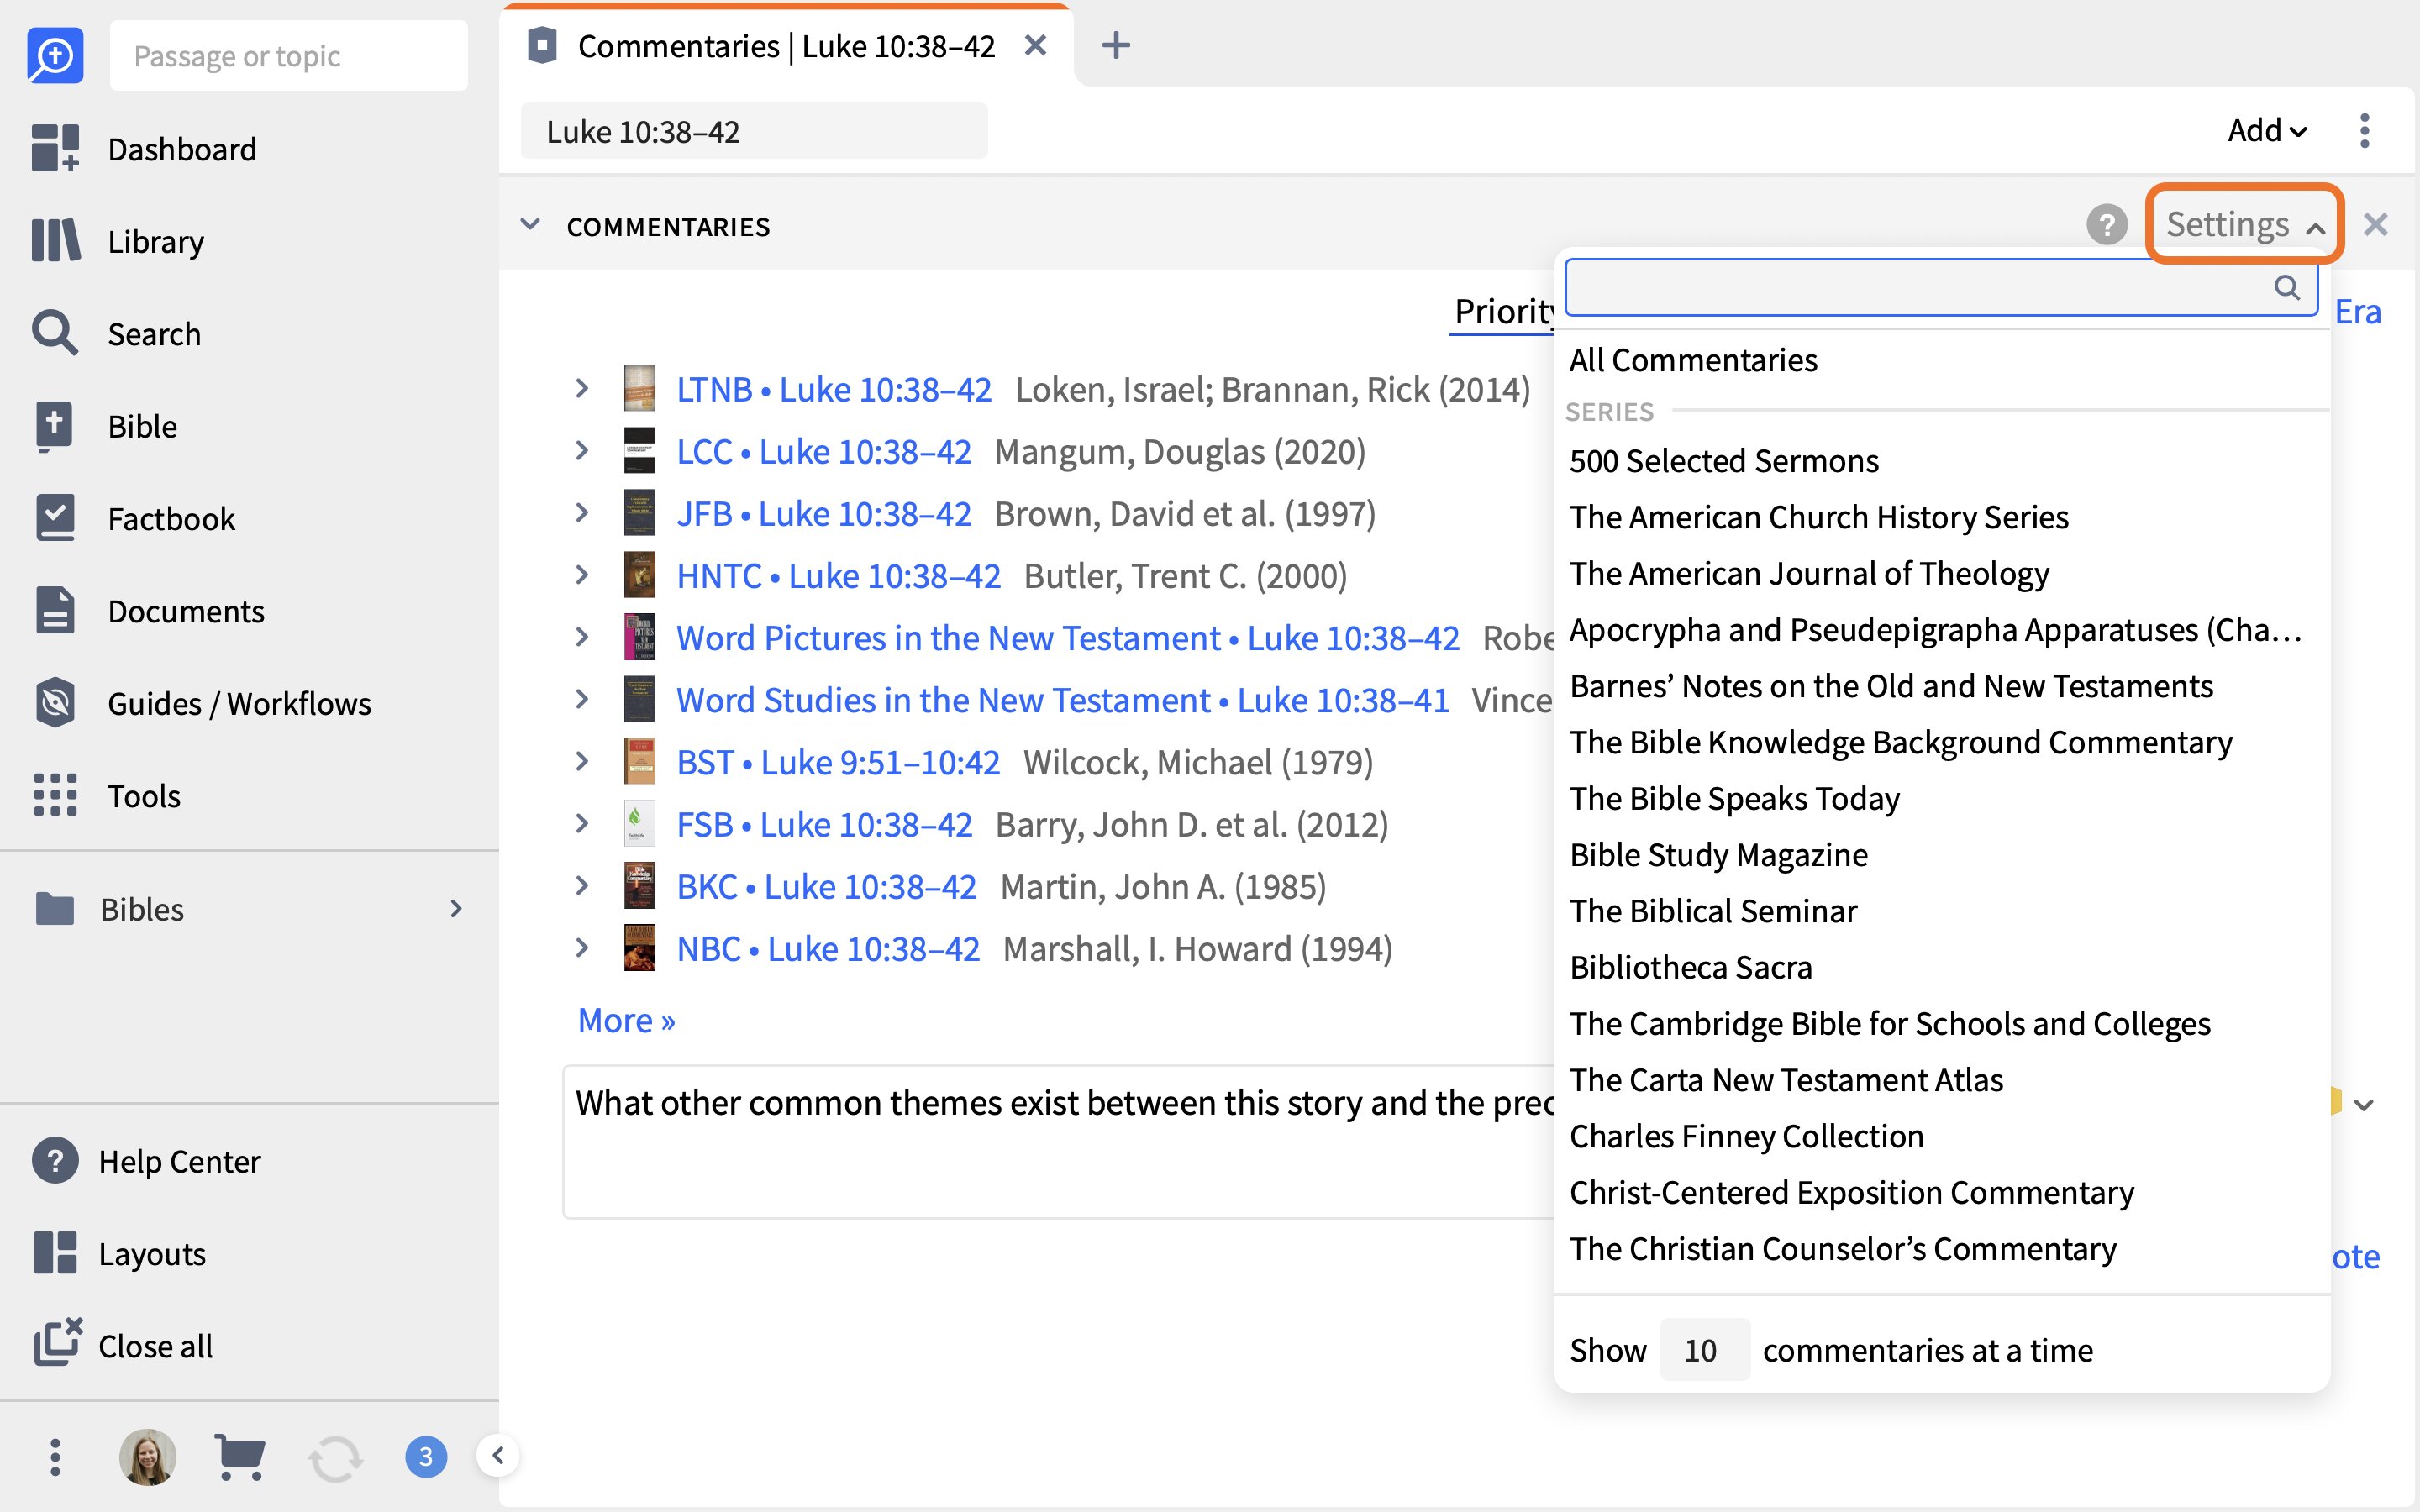This screenshot has width=2420, height=1512.
Task: Choose The Carta New Testament Atlas
Action: coord(1786,1079)
